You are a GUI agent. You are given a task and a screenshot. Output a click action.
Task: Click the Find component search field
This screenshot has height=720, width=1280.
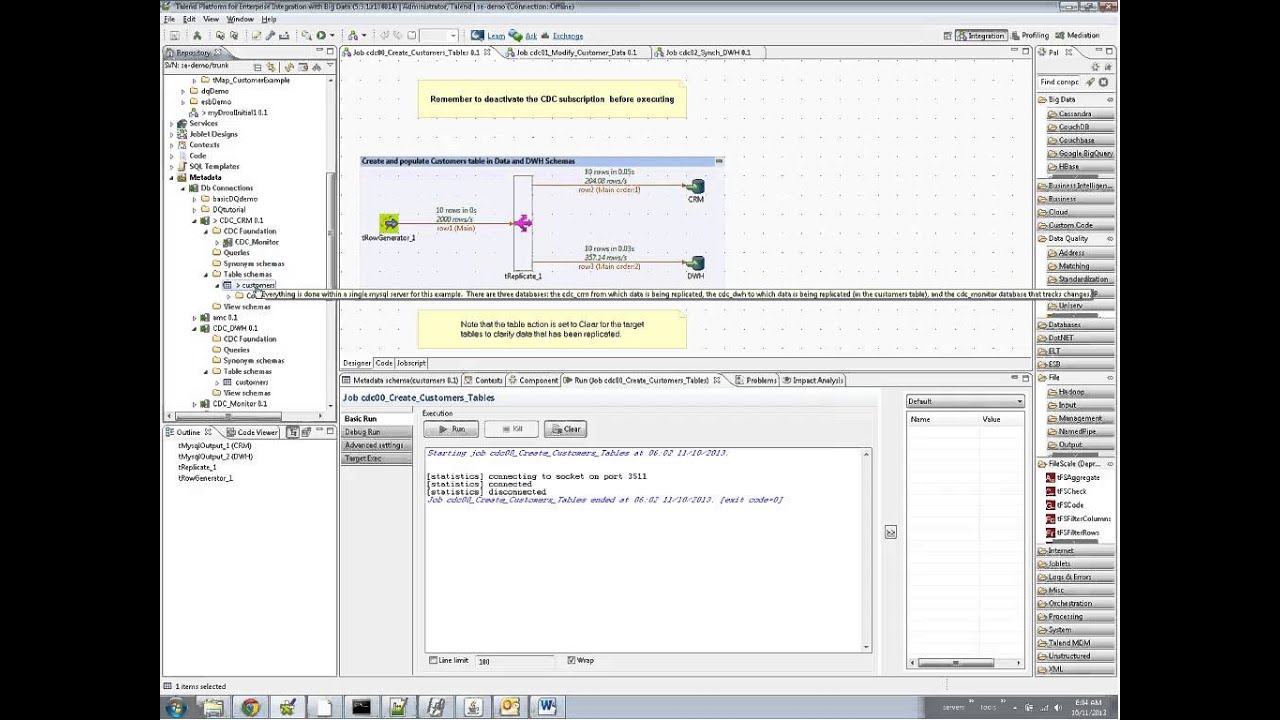(x=1060, y=82)
